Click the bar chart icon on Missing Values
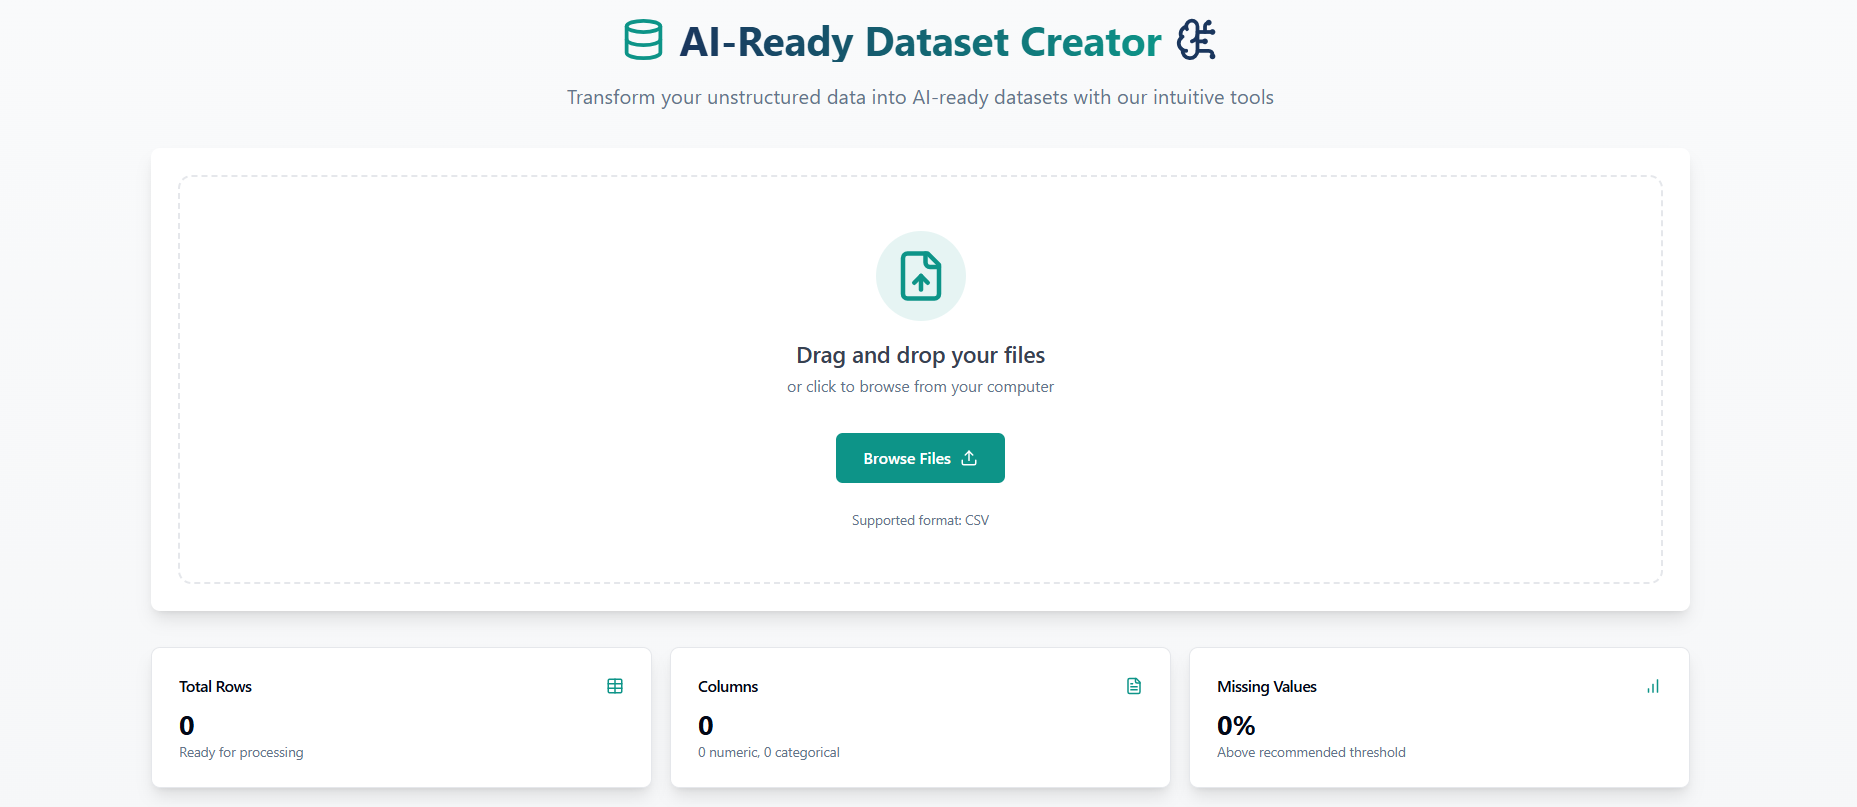The image size is (1857, 807). (x=1653, y=686)
